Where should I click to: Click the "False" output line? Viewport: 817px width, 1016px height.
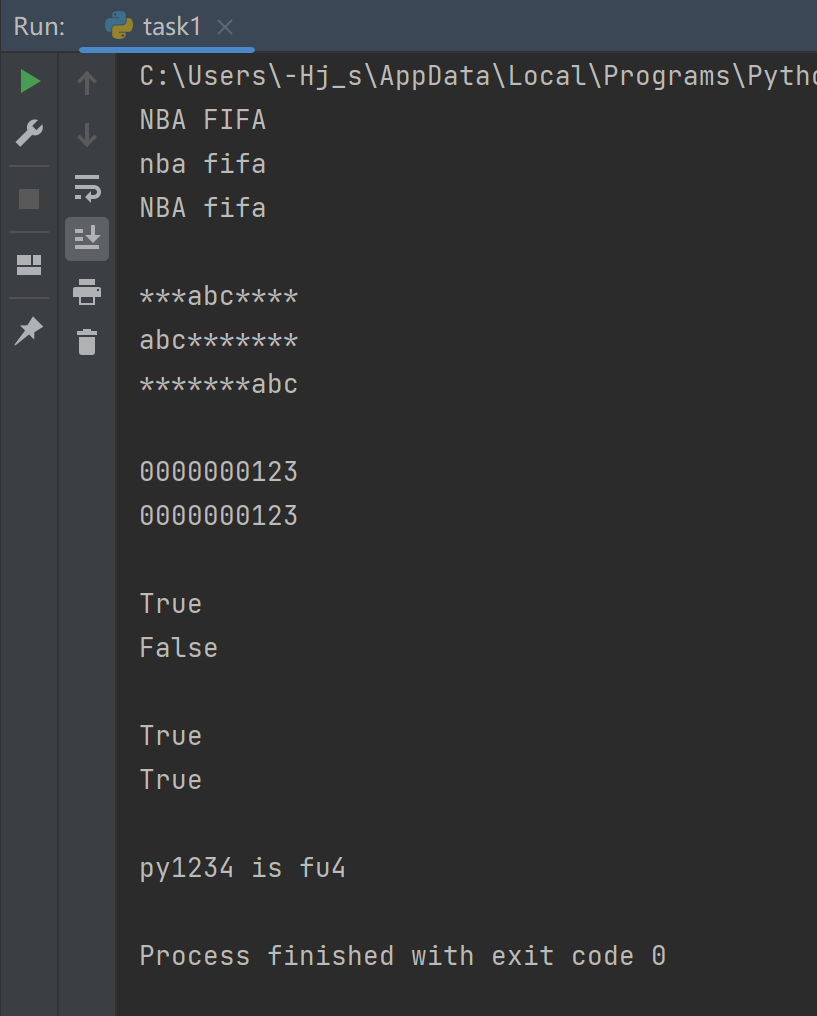178,648
